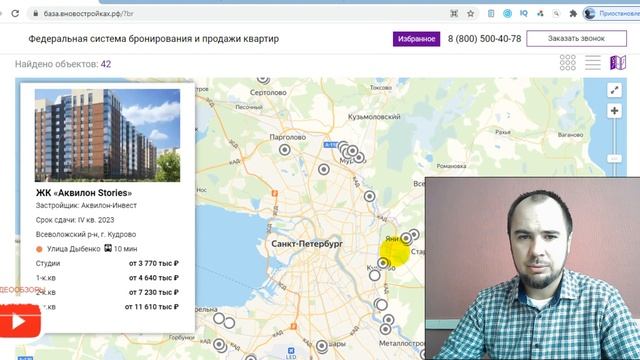640x360 pixels.
Task: Click Застройщик: Аквилон-Инвест text
Action: click(86, 205)
